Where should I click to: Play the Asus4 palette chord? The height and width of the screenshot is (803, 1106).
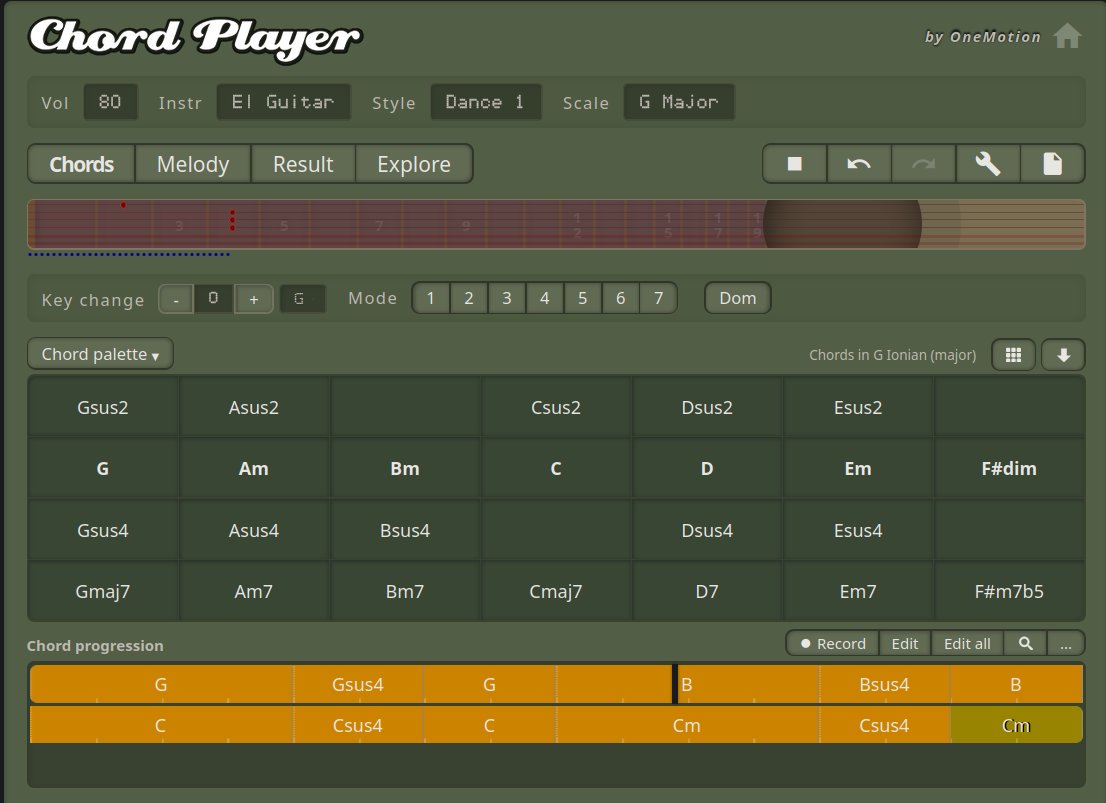254,530
